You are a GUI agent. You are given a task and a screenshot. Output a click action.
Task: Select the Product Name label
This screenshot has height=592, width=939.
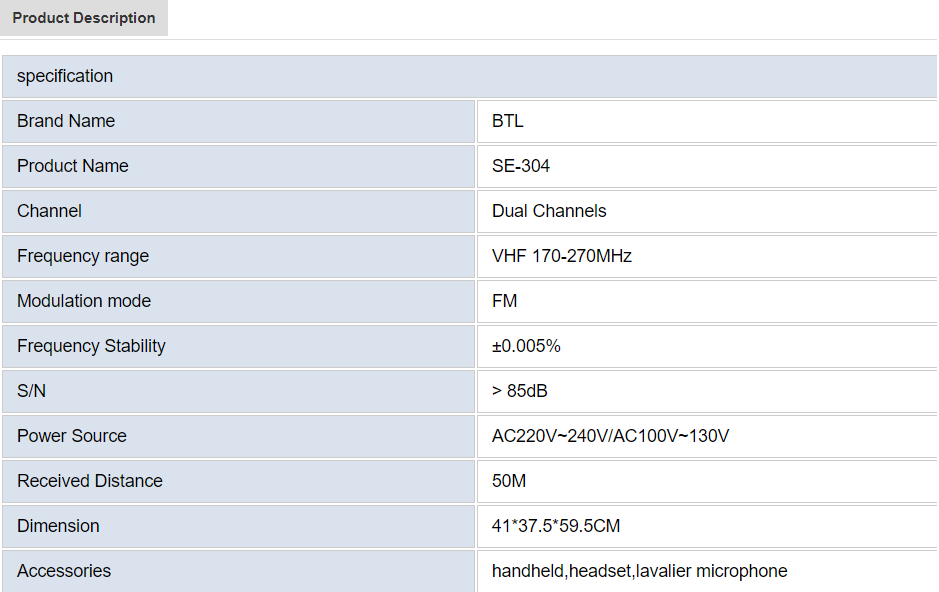tap(72, 166)
